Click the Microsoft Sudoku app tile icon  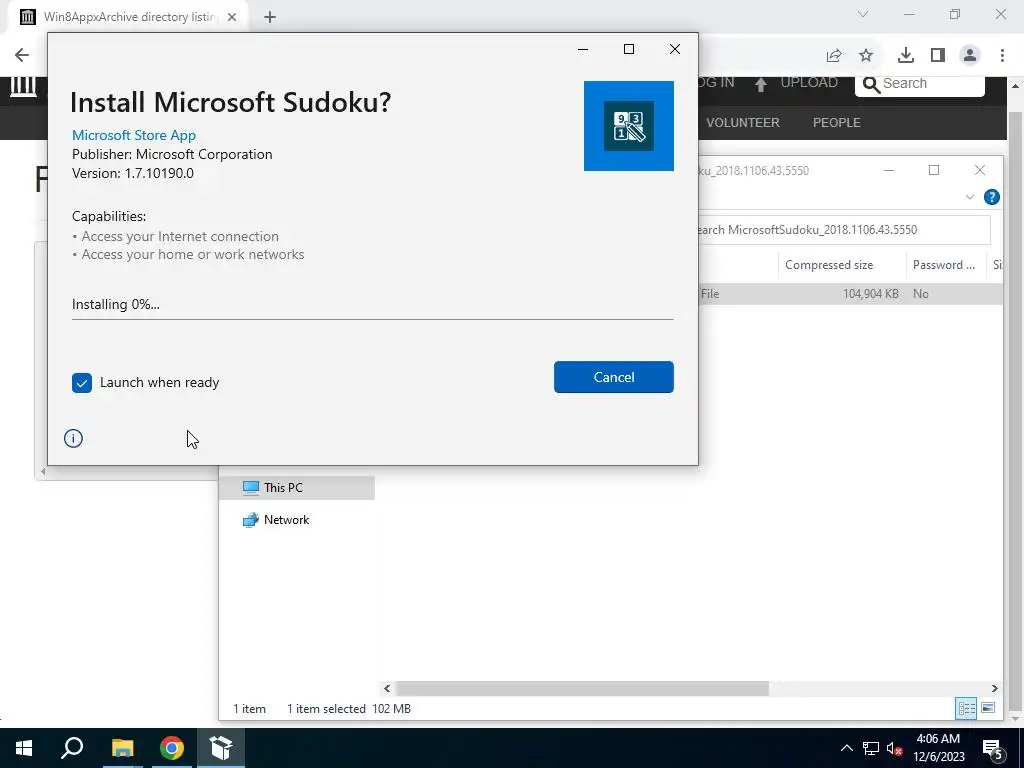(x=628, y=125)
